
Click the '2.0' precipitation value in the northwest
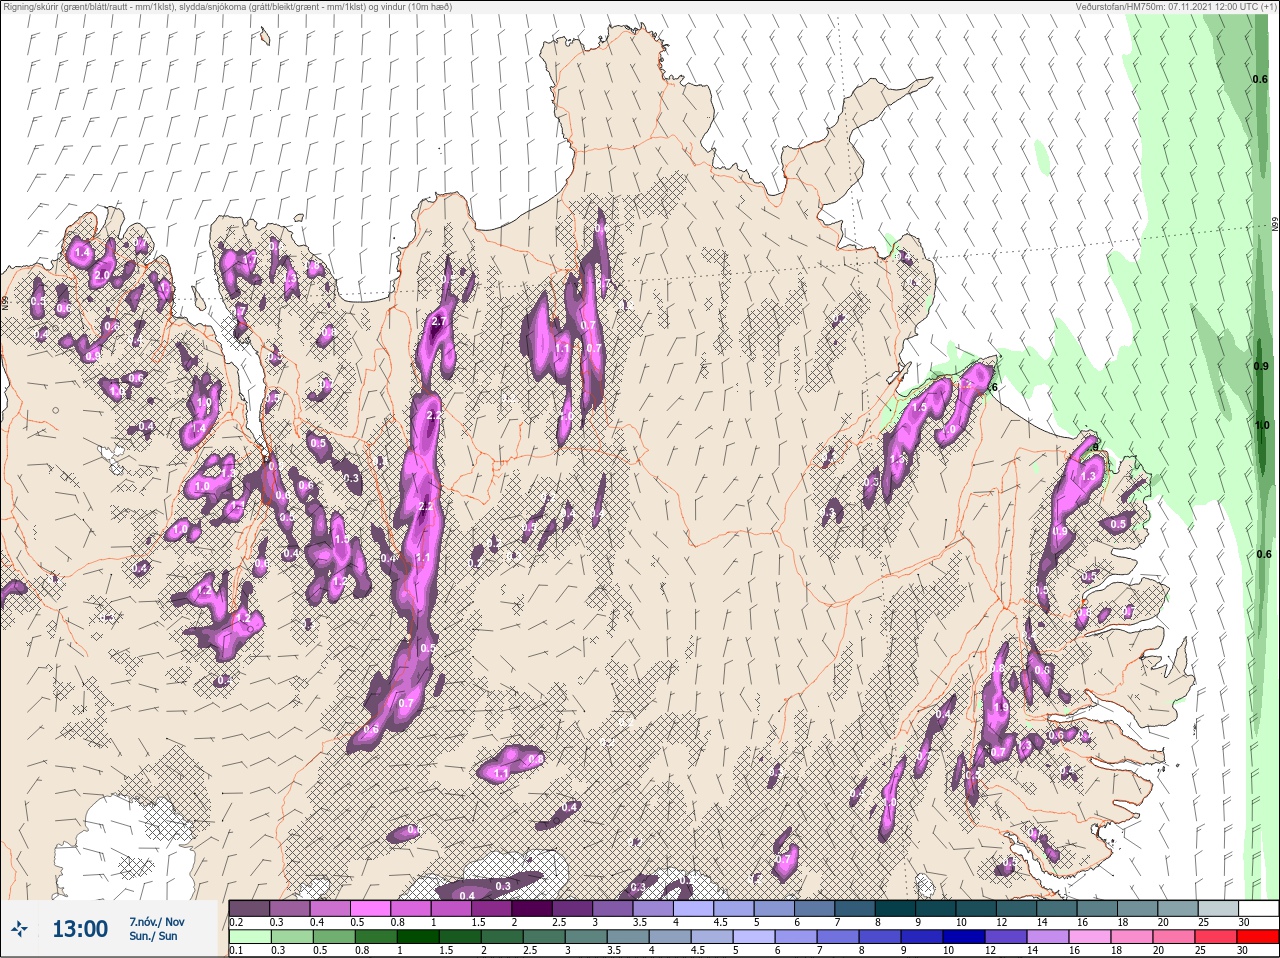[102, 275]
